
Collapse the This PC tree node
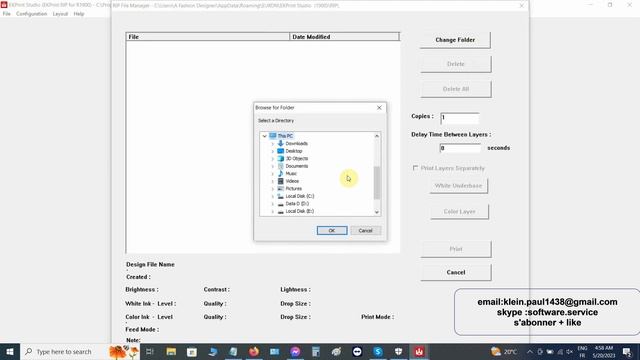264,136
